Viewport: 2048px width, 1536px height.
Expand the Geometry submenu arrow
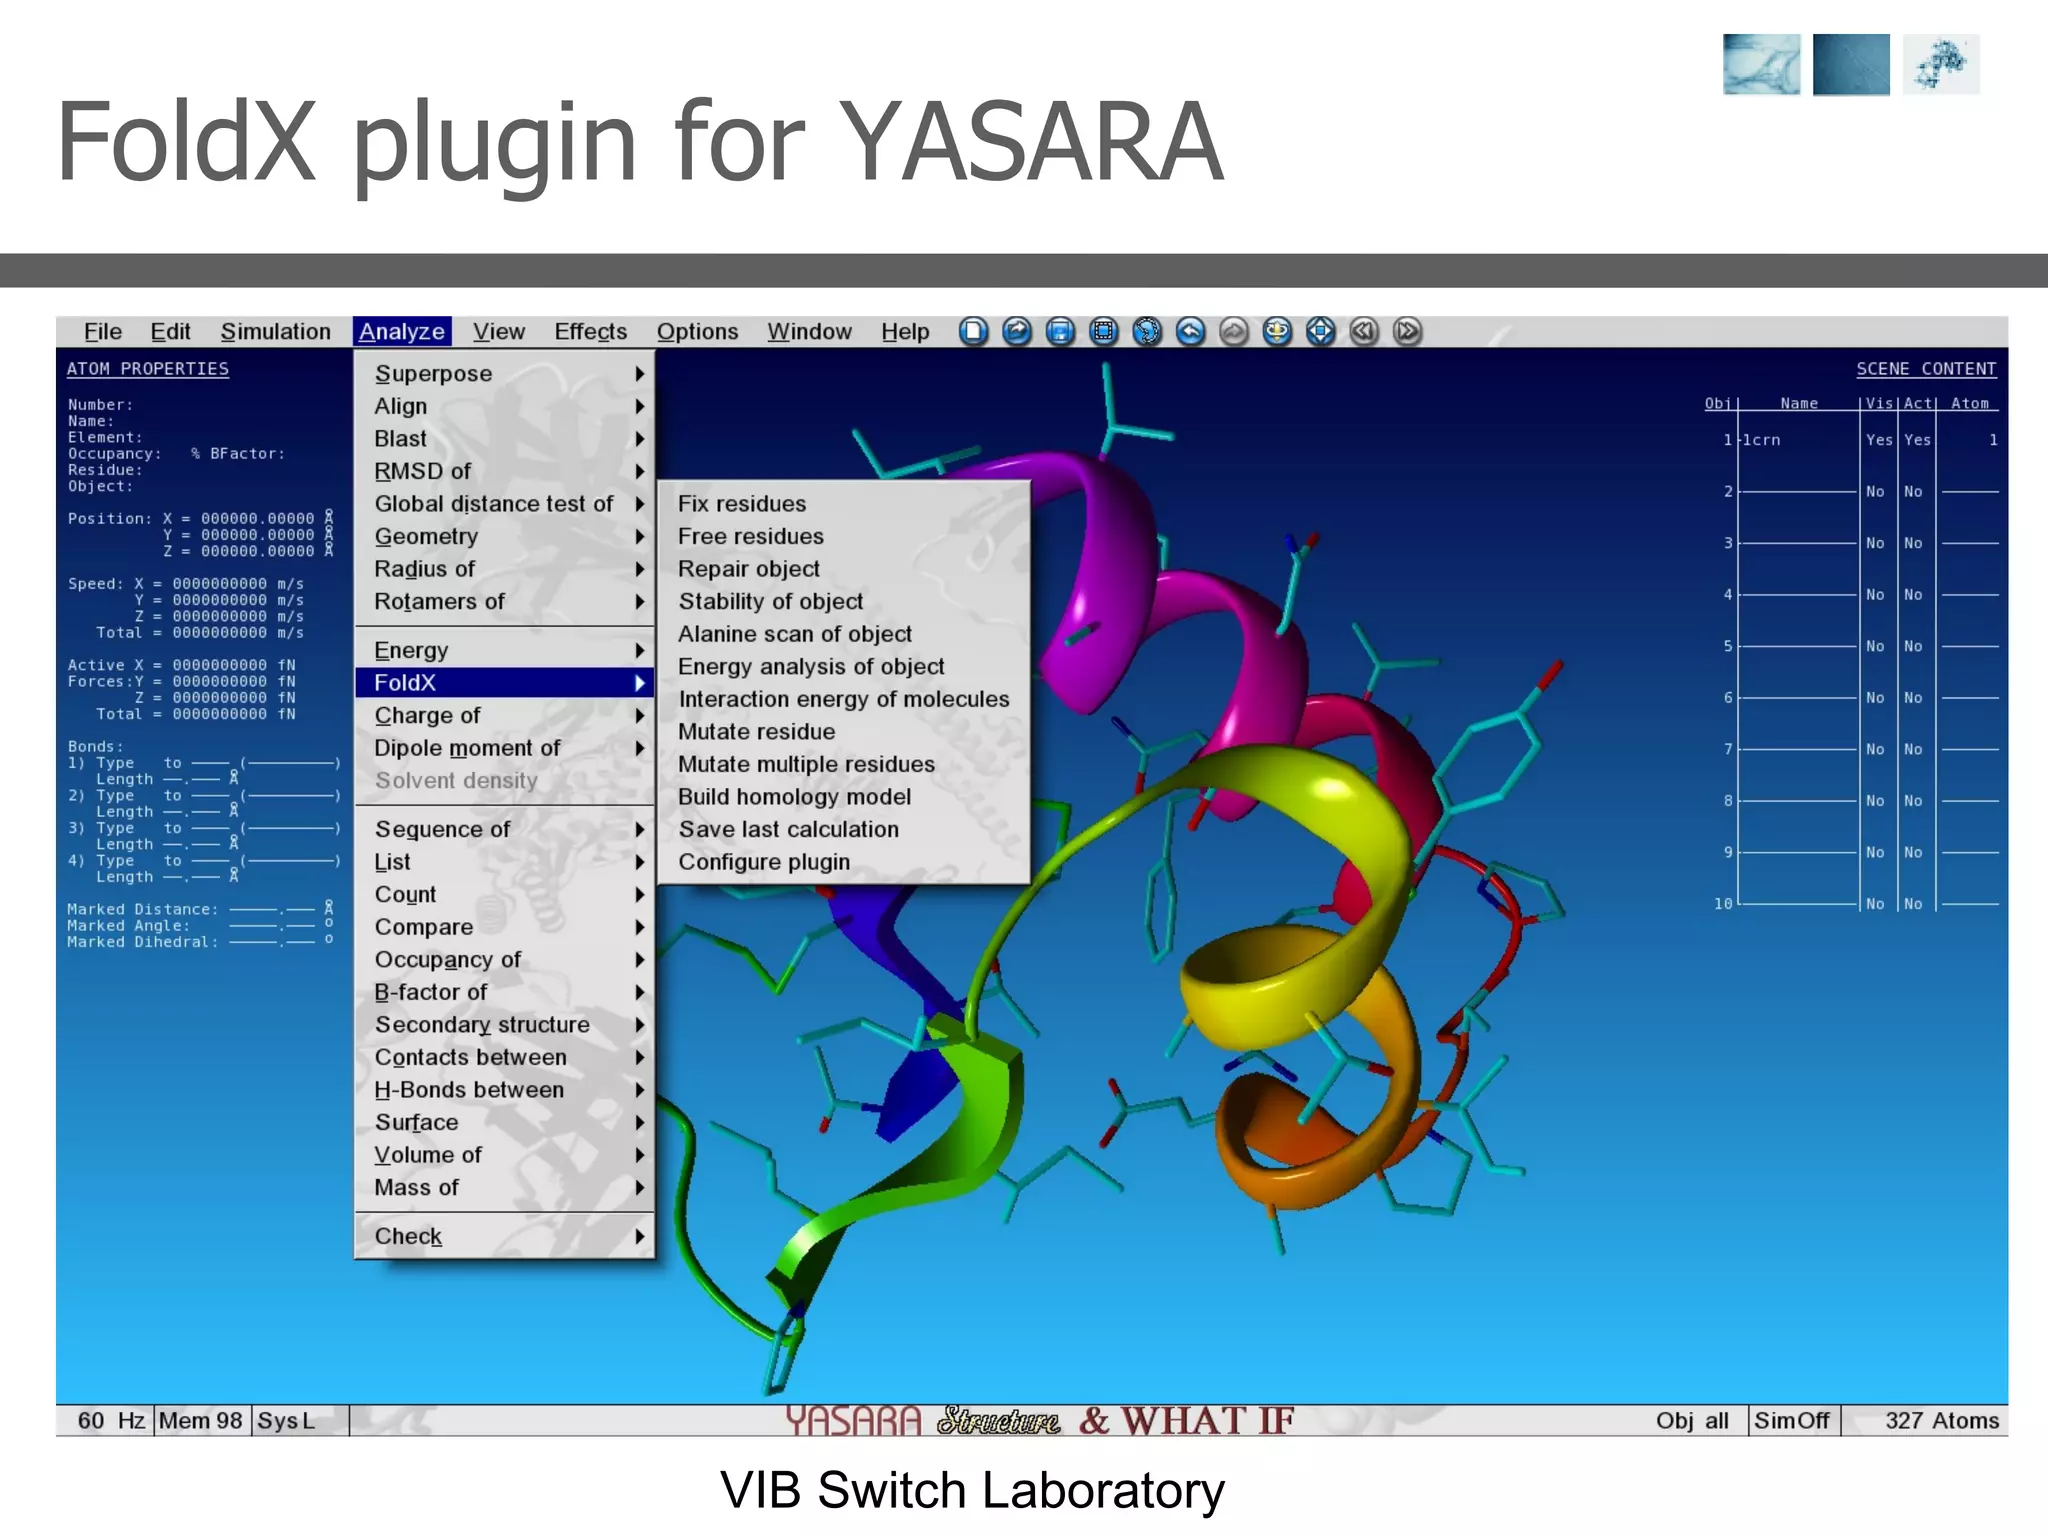640,536
